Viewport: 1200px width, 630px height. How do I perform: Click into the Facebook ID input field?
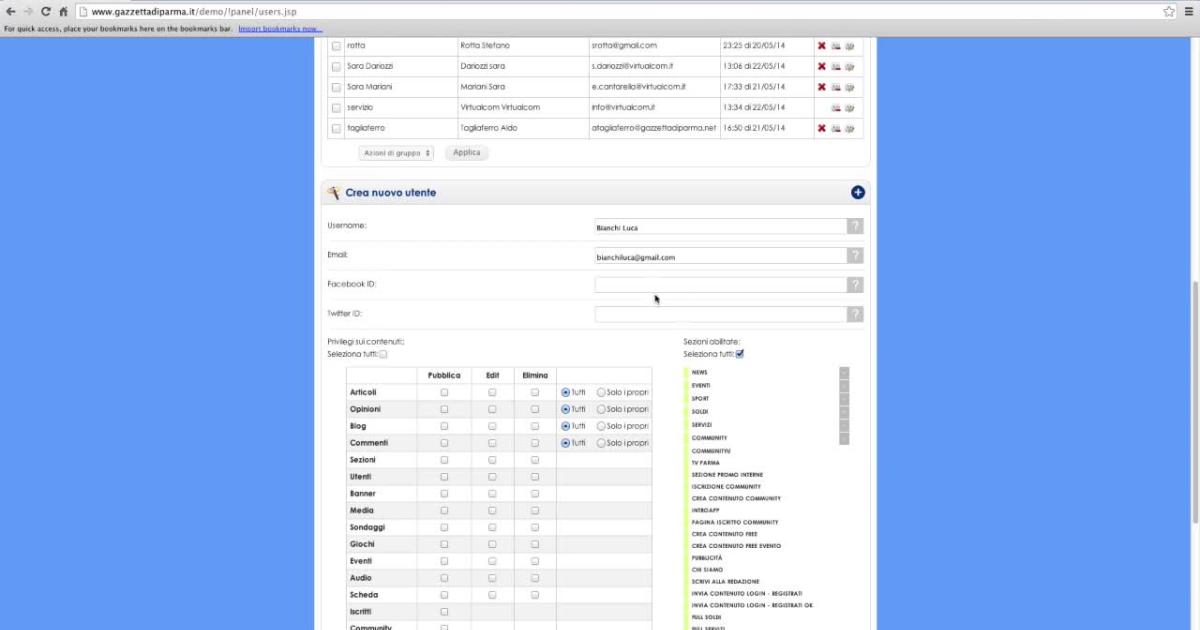[720, 285]
